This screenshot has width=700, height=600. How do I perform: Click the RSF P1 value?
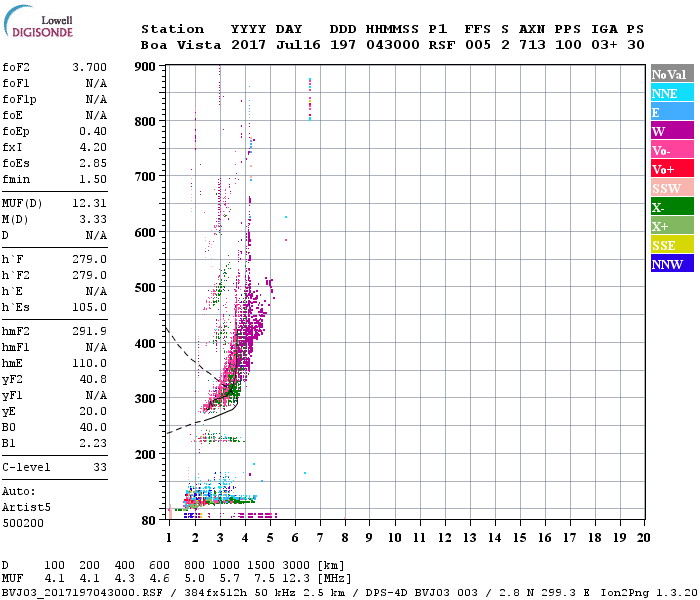coord(442,45)
